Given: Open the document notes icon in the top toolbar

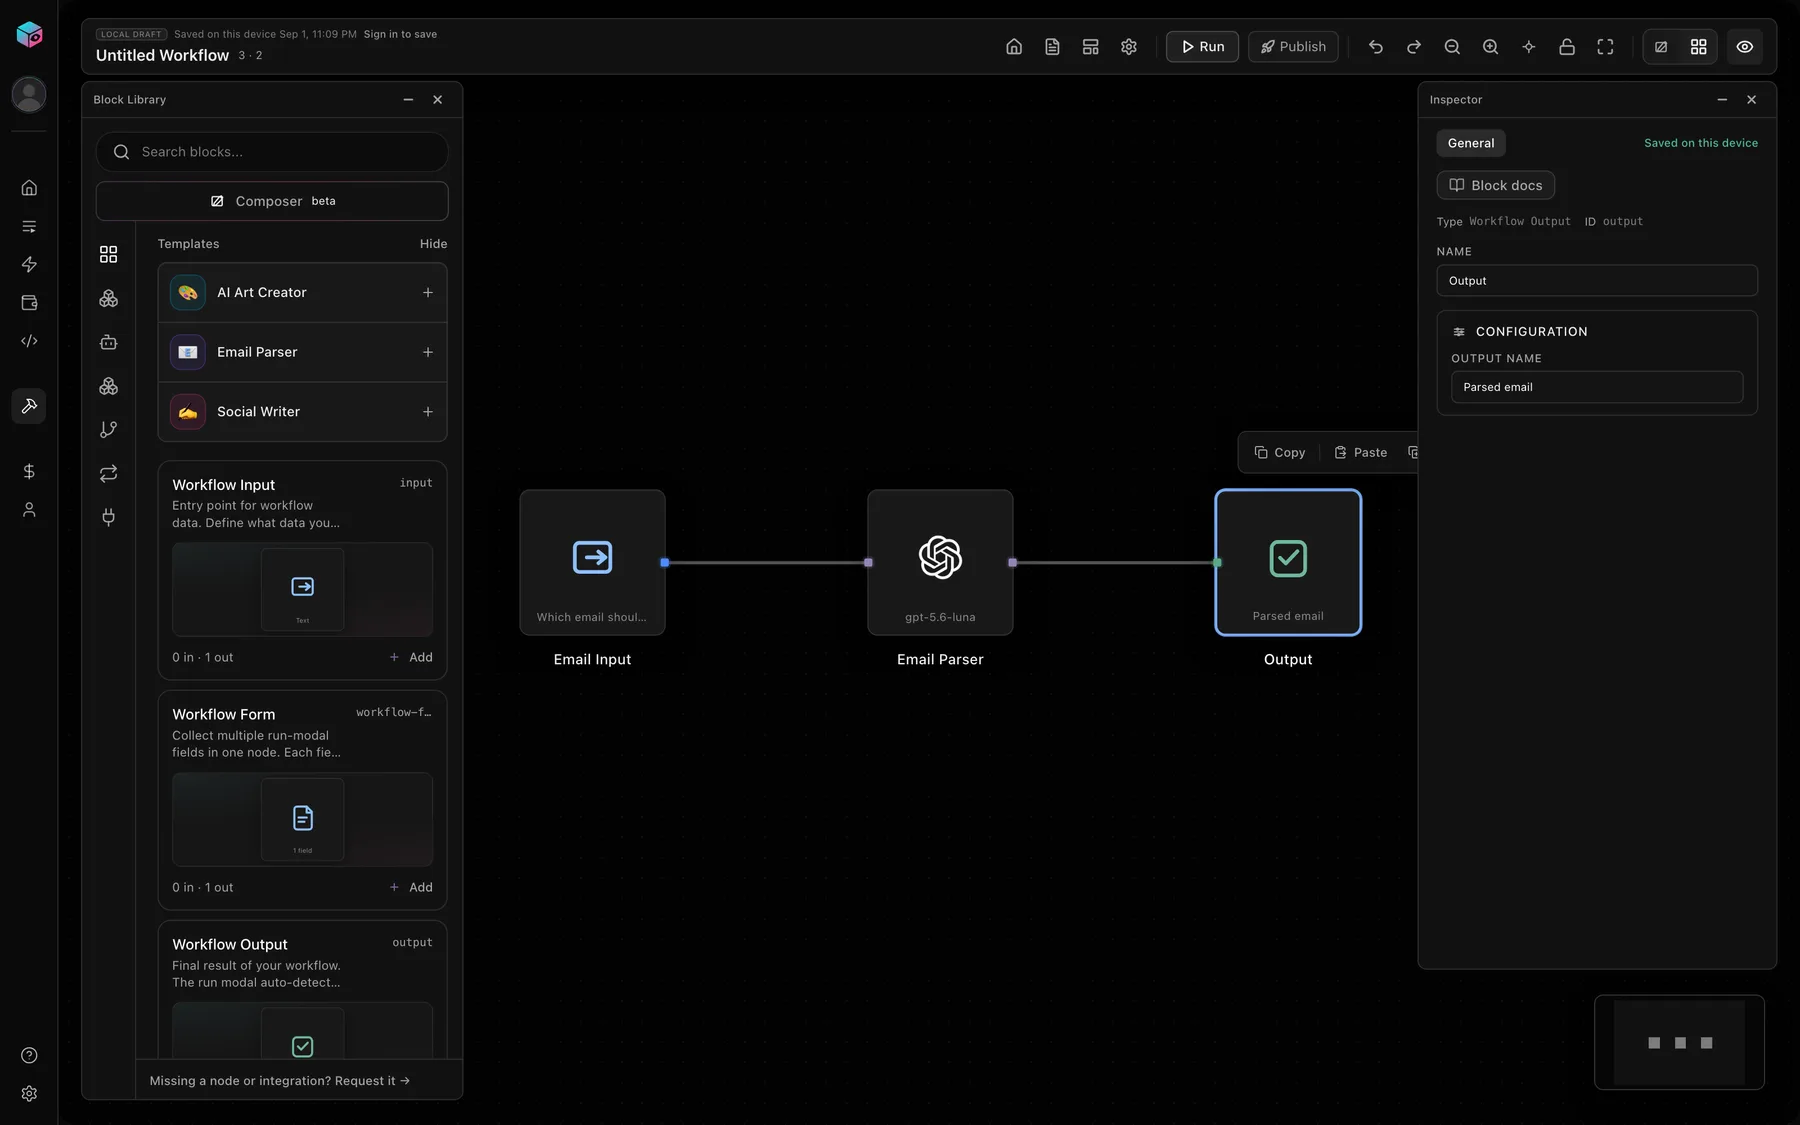Looking at the screenshot, I should click(1052, 47).
